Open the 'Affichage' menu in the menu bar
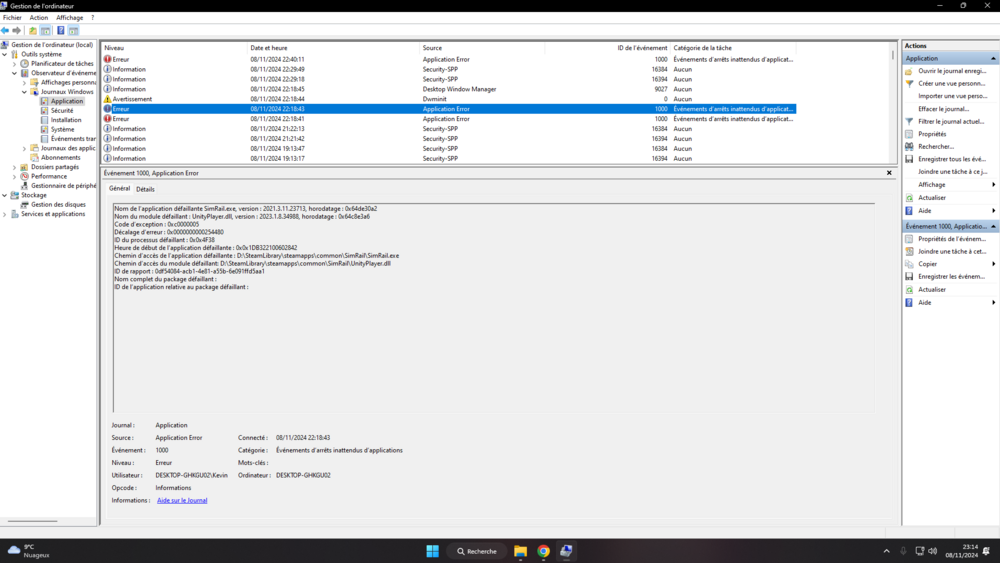The image size is (1000, 563). click(x=69, y=17)
